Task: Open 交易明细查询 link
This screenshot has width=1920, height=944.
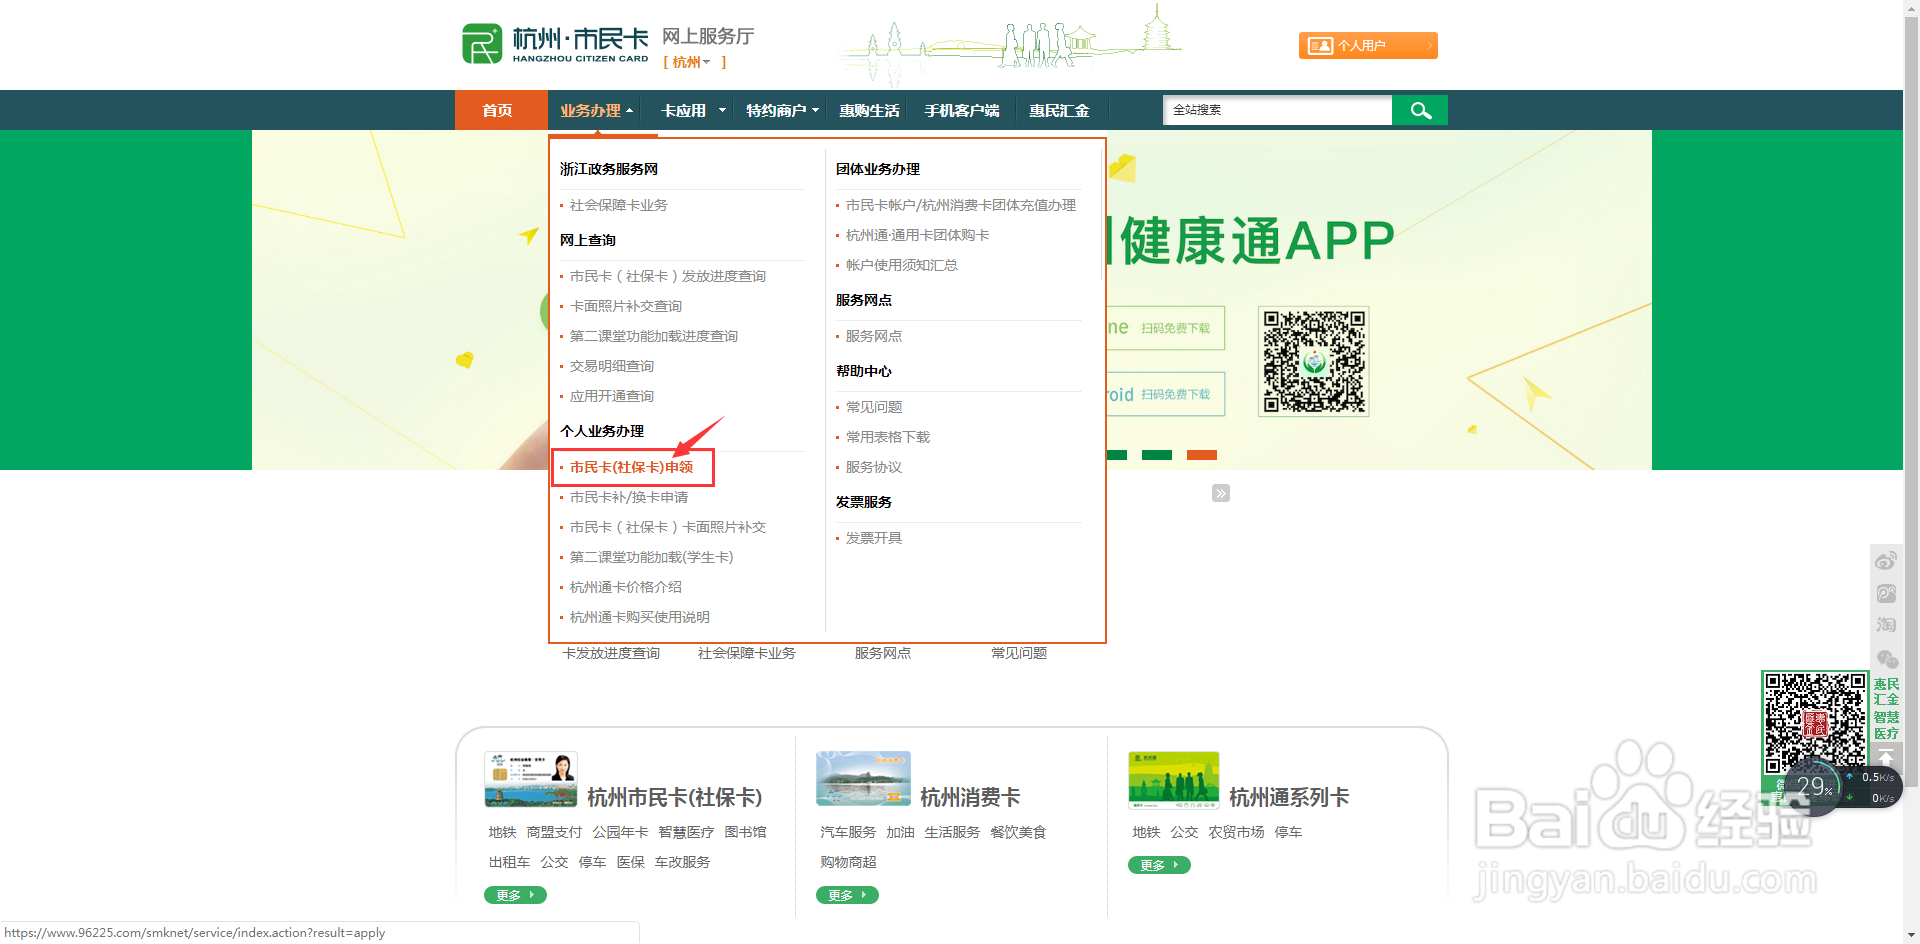Action: [x=612, y=366]
